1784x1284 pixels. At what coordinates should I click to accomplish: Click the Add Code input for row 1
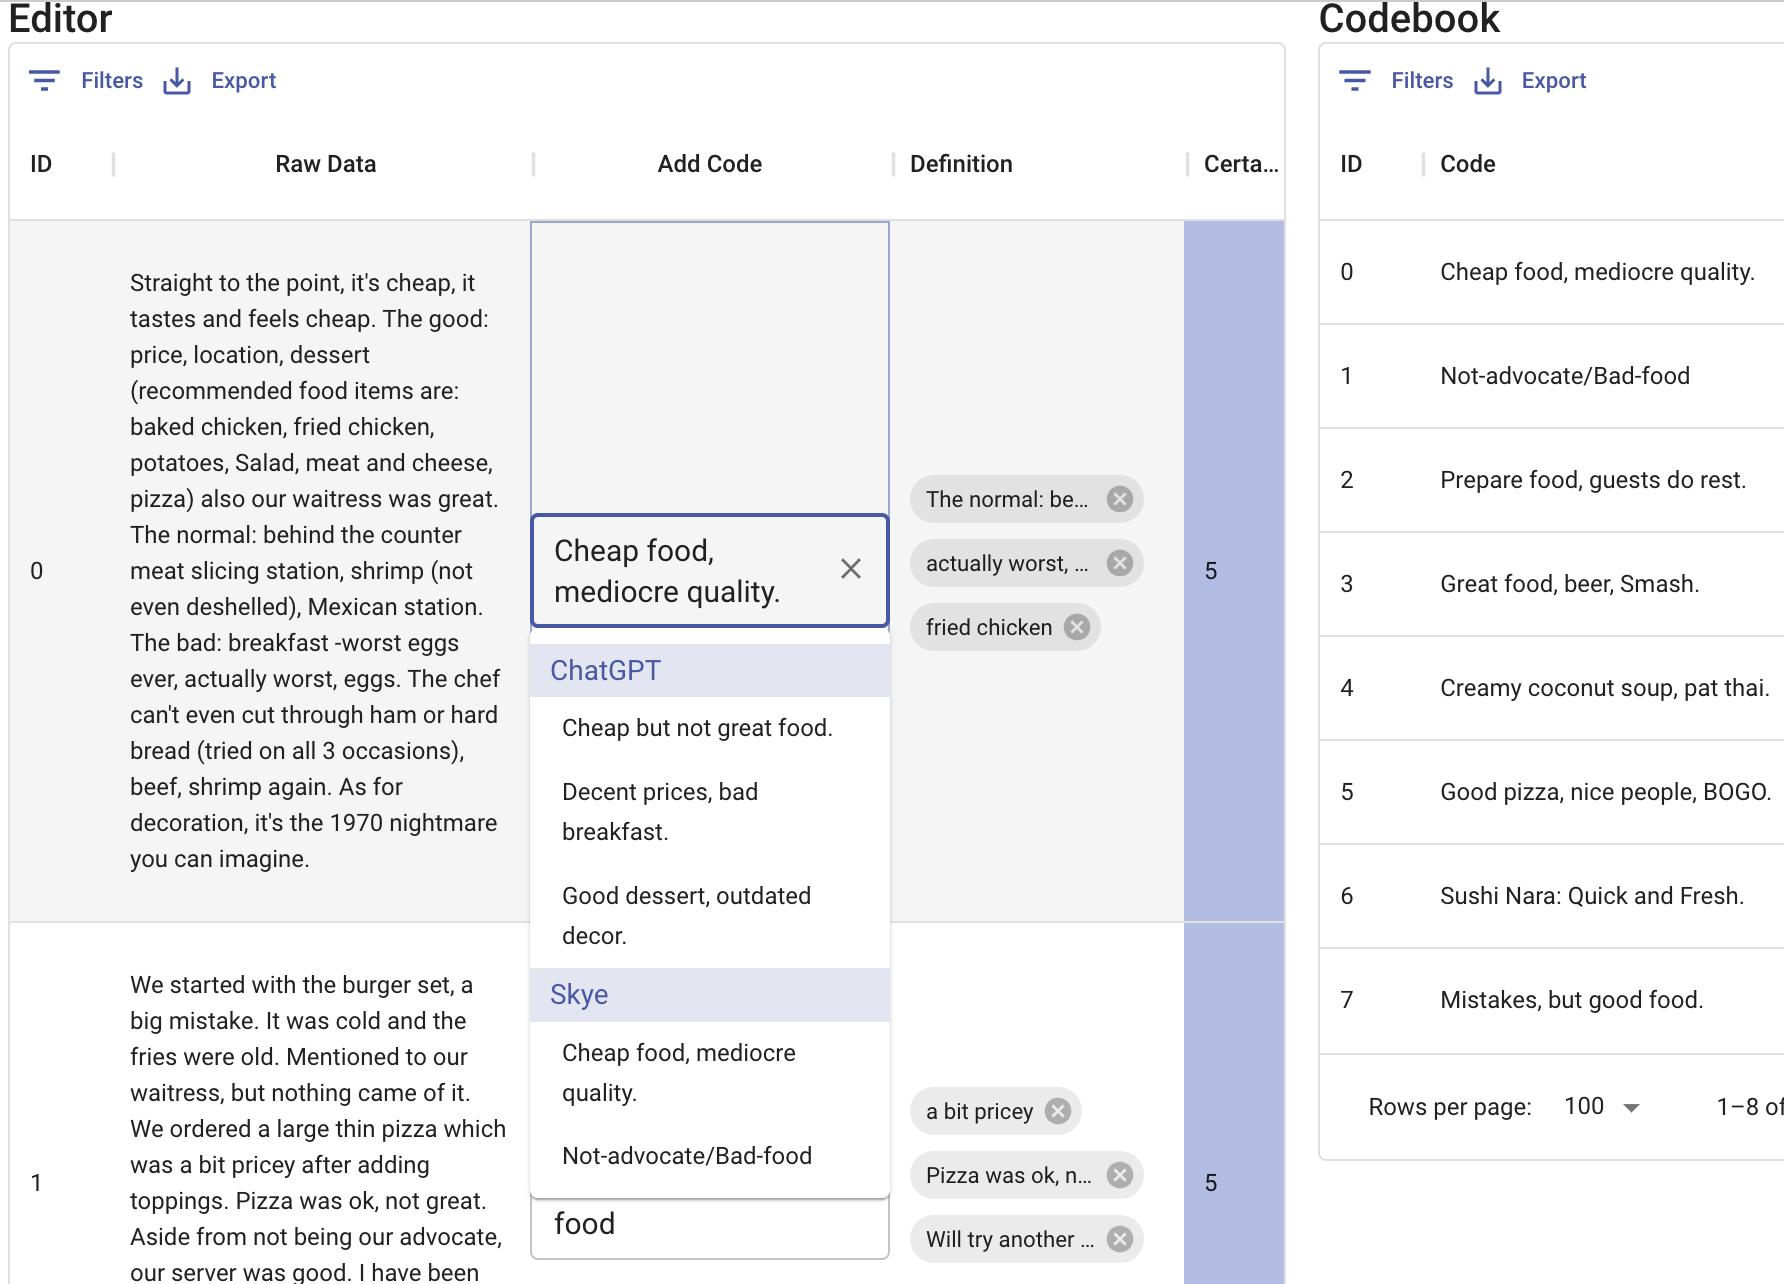(709, 1225)
